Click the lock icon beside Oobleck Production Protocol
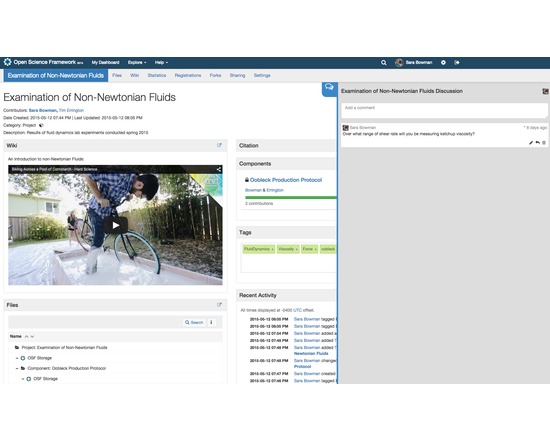Viewport: 550px width, 440px height. coord(247,180)
